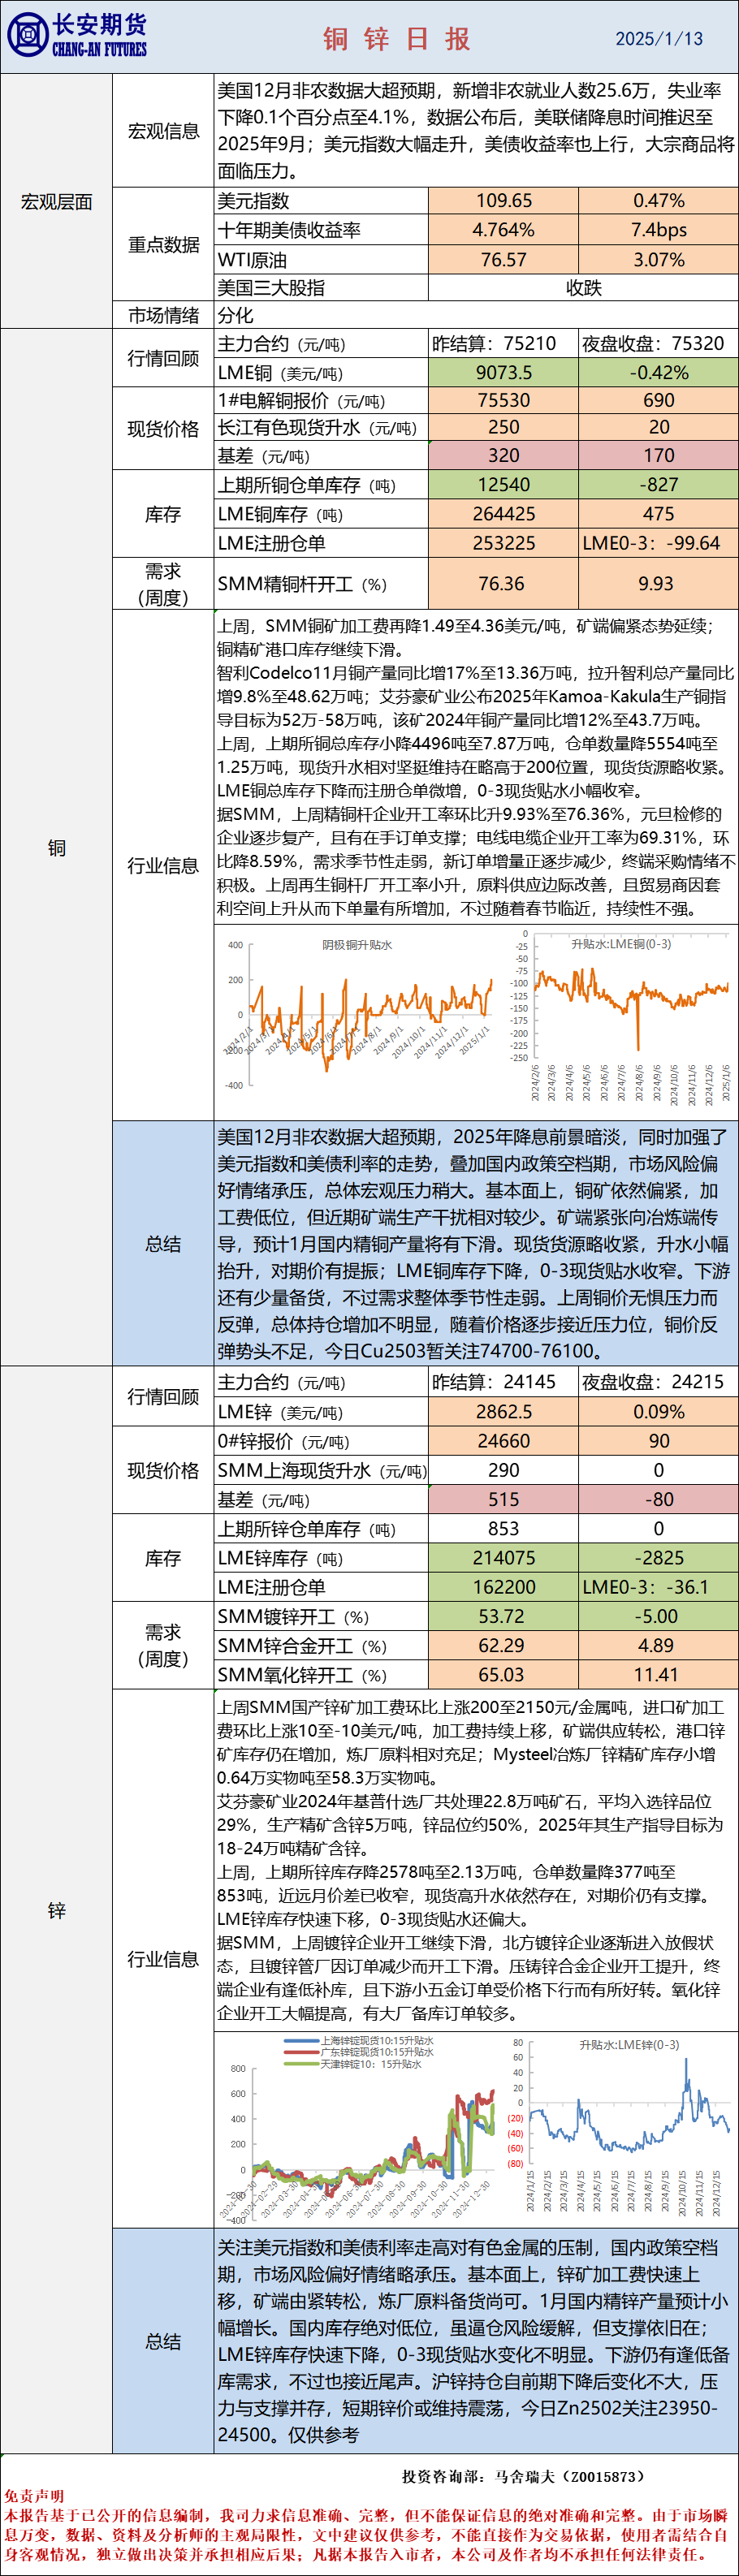
Task: Select the LME锌 price 2862.5
Action: click(x=503, y=1412)
